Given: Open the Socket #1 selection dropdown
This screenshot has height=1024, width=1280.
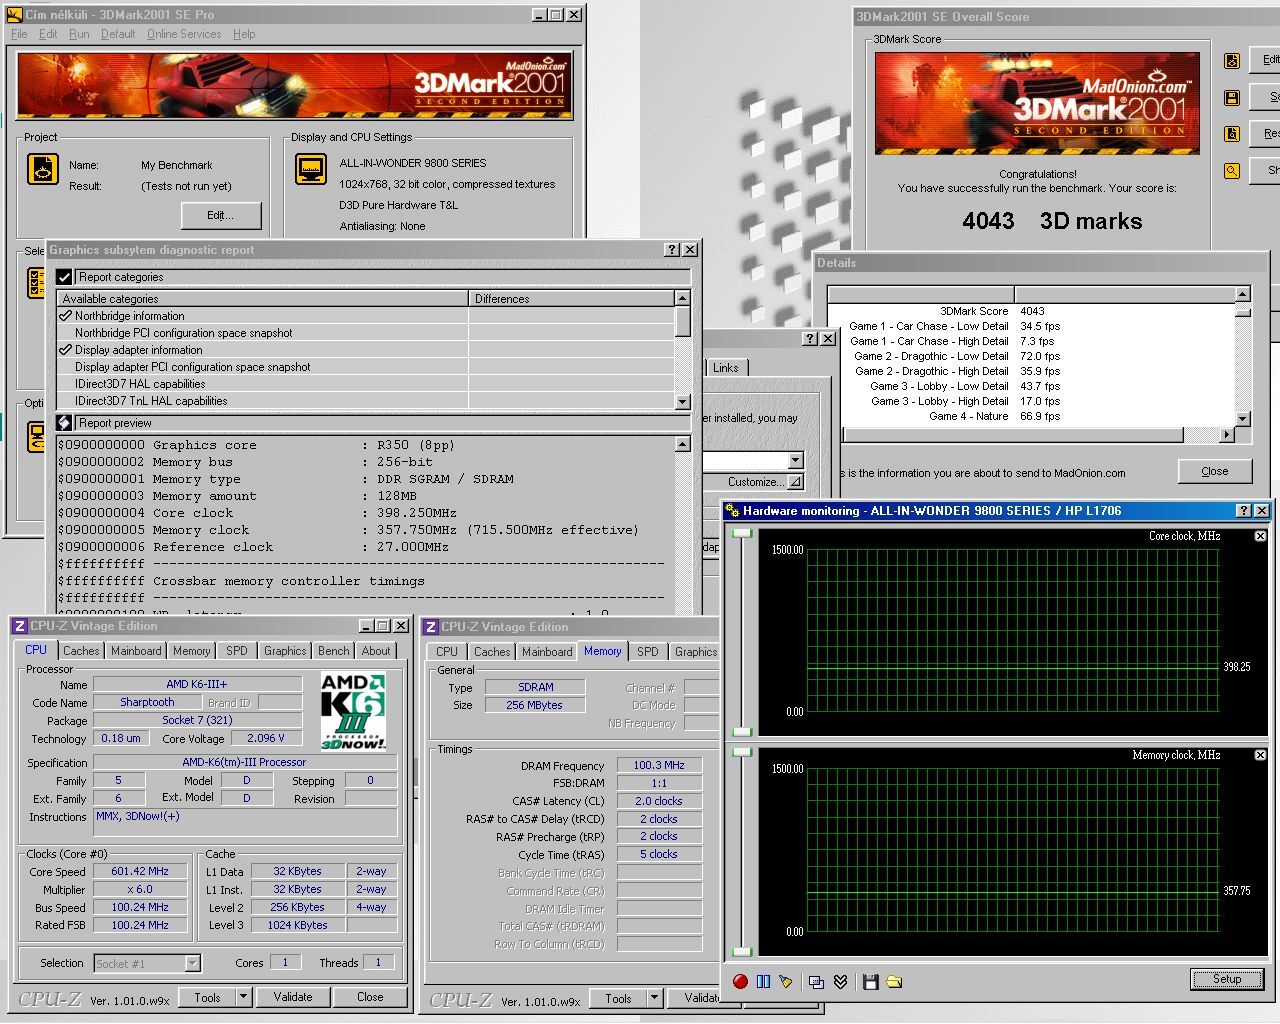Looking at the screenshot, I should point(193,964).
